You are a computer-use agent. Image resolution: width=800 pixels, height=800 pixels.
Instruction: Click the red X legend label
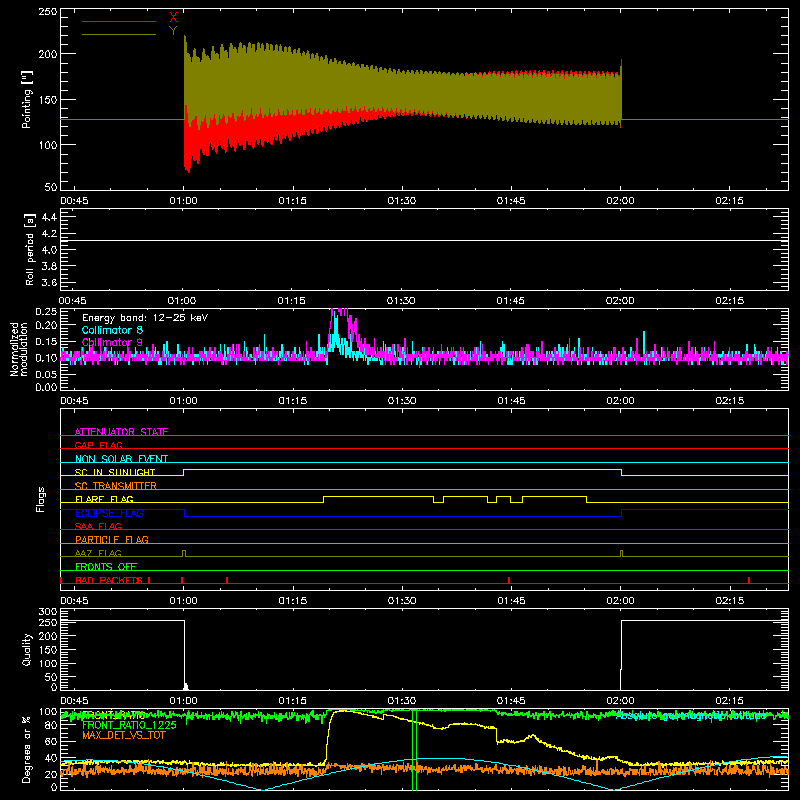[173, 18]
